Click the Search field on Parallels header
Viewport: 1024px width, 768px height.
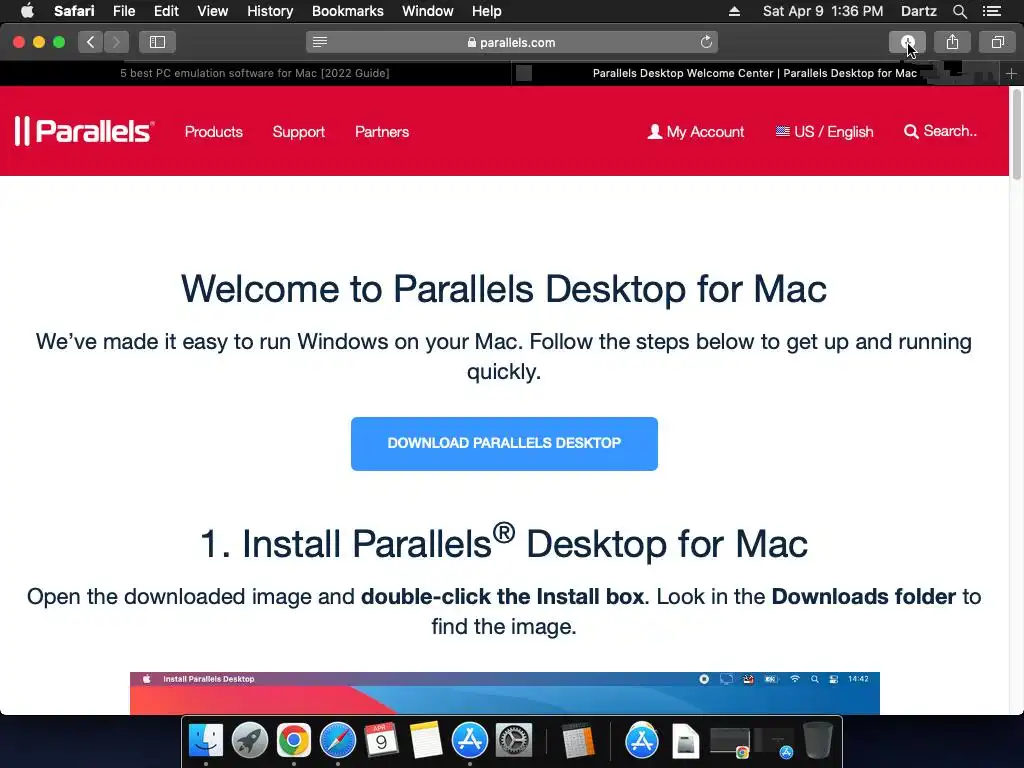click(x=940, y=131)
